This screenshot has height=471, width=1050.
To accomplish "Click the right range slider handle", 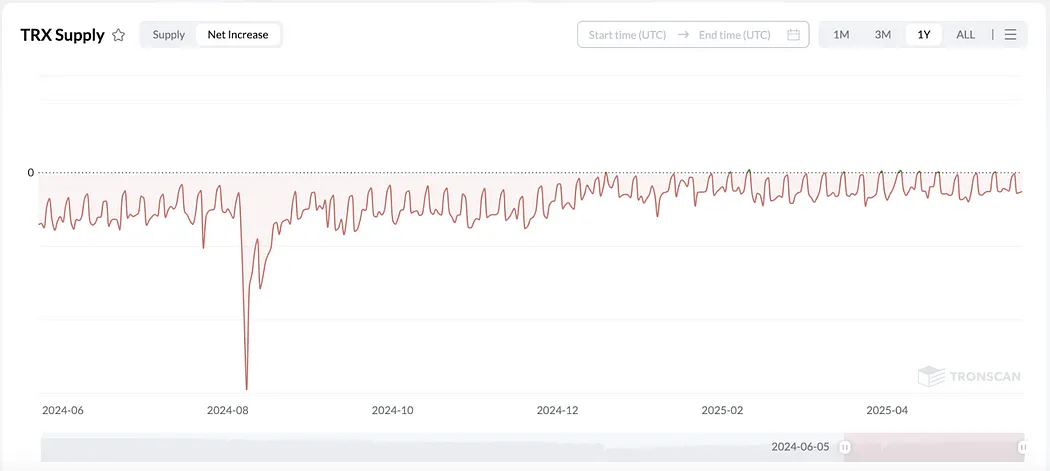I will pos(1022,447).
